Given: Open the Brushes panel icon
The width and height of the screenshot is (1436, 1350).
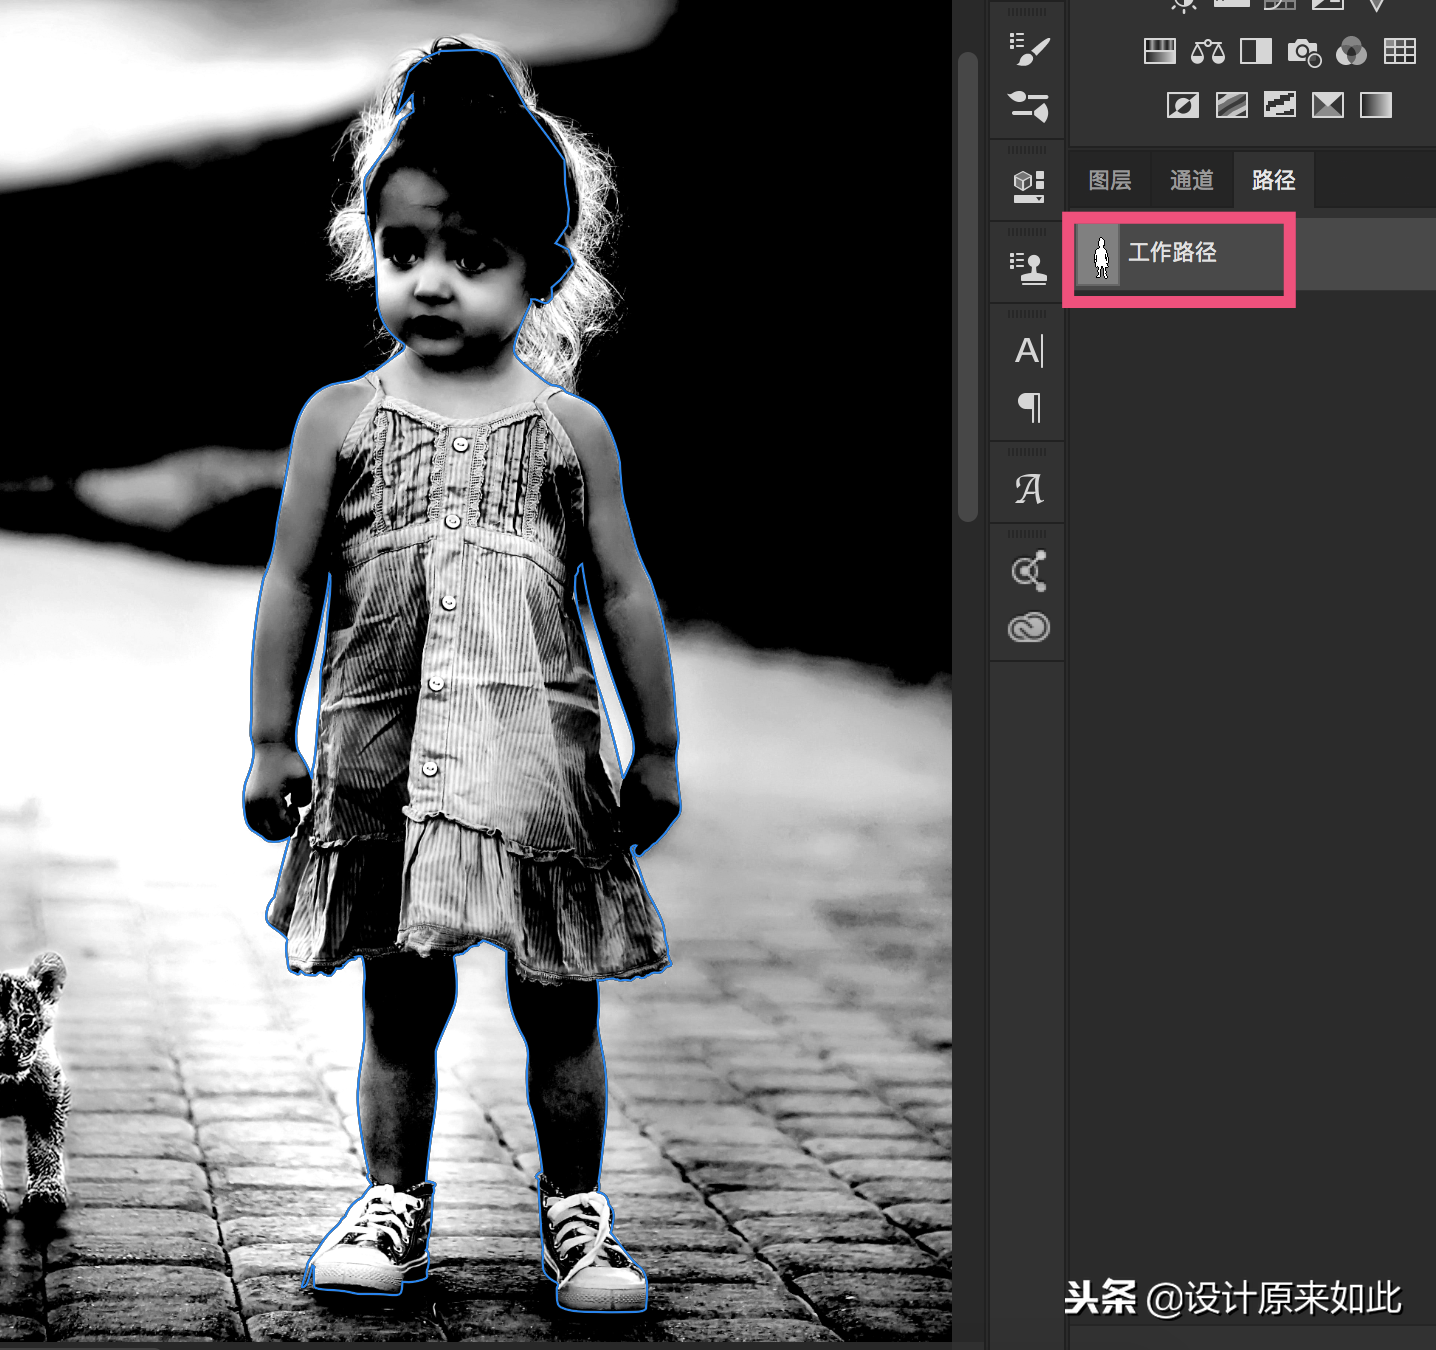Looking at the screenshot, I should pyautogui.click(x=1028, y=105).
